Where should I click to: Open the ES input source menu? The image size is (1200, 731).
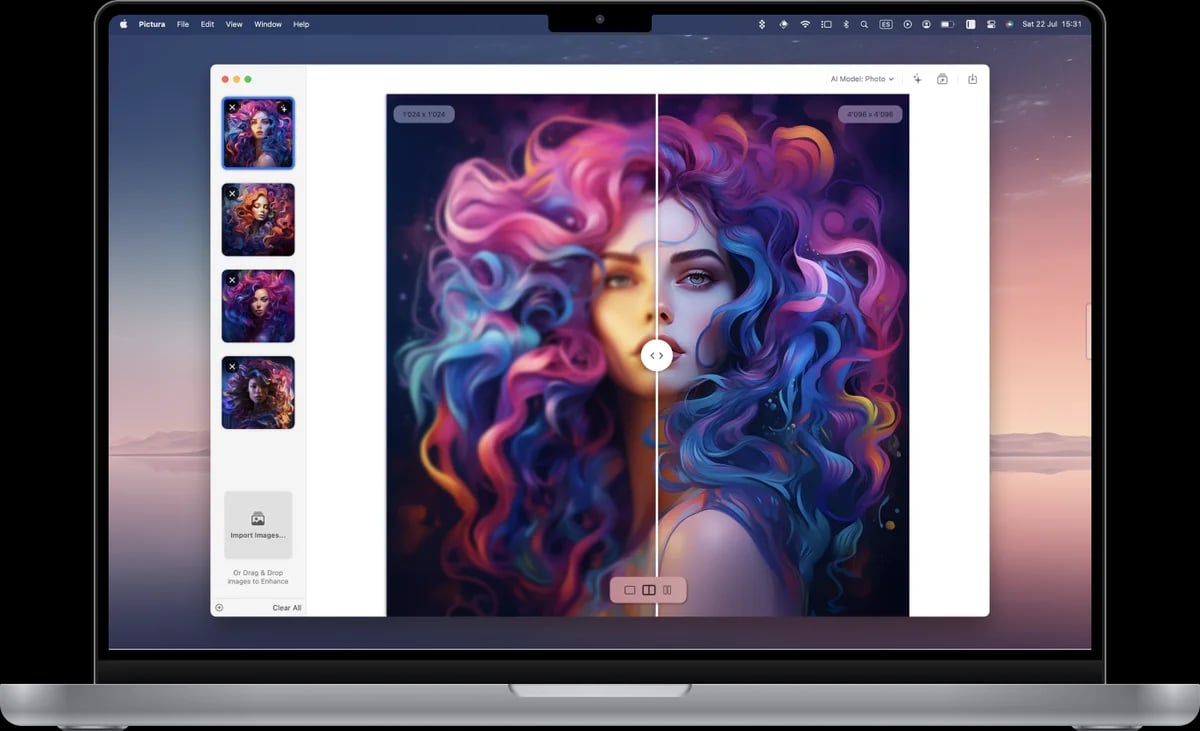tap(886, 24)
